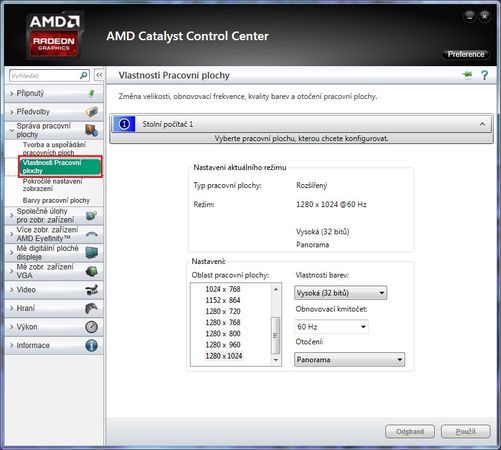The image size is (501, 450).
Task: Select resolution 1024 x 768
Action: 223,289
